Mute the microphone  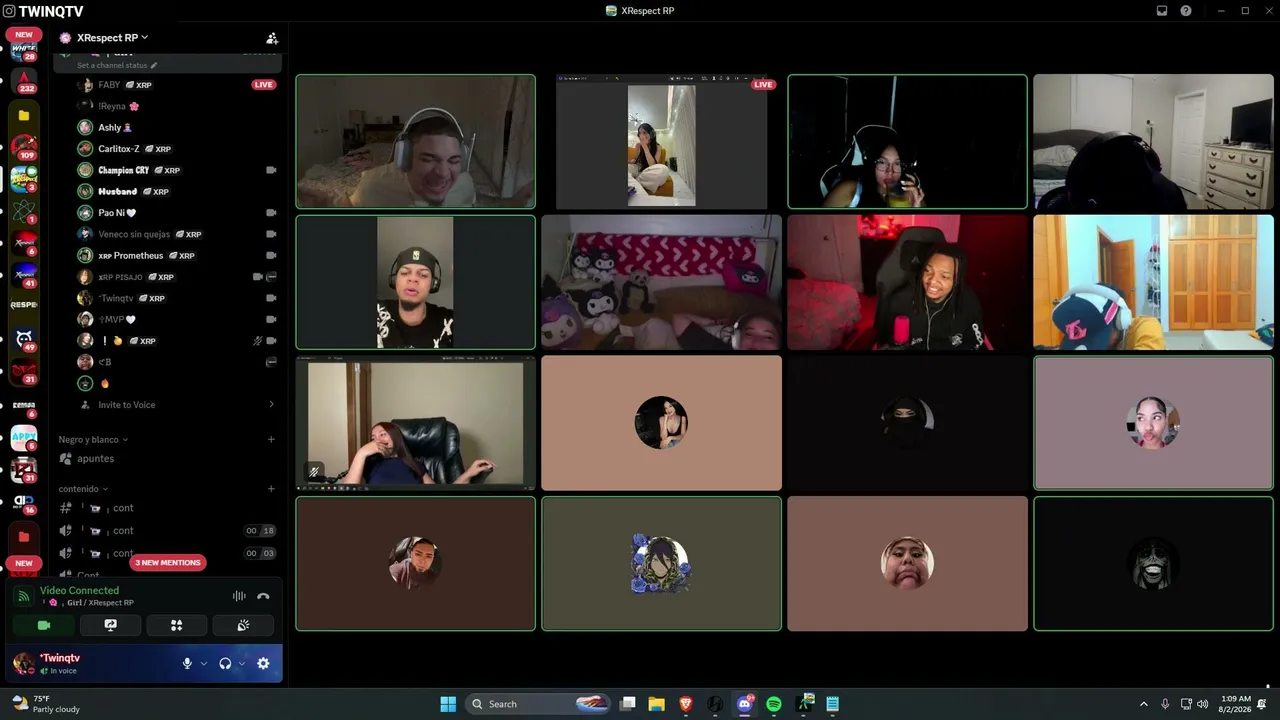(187, 663)
